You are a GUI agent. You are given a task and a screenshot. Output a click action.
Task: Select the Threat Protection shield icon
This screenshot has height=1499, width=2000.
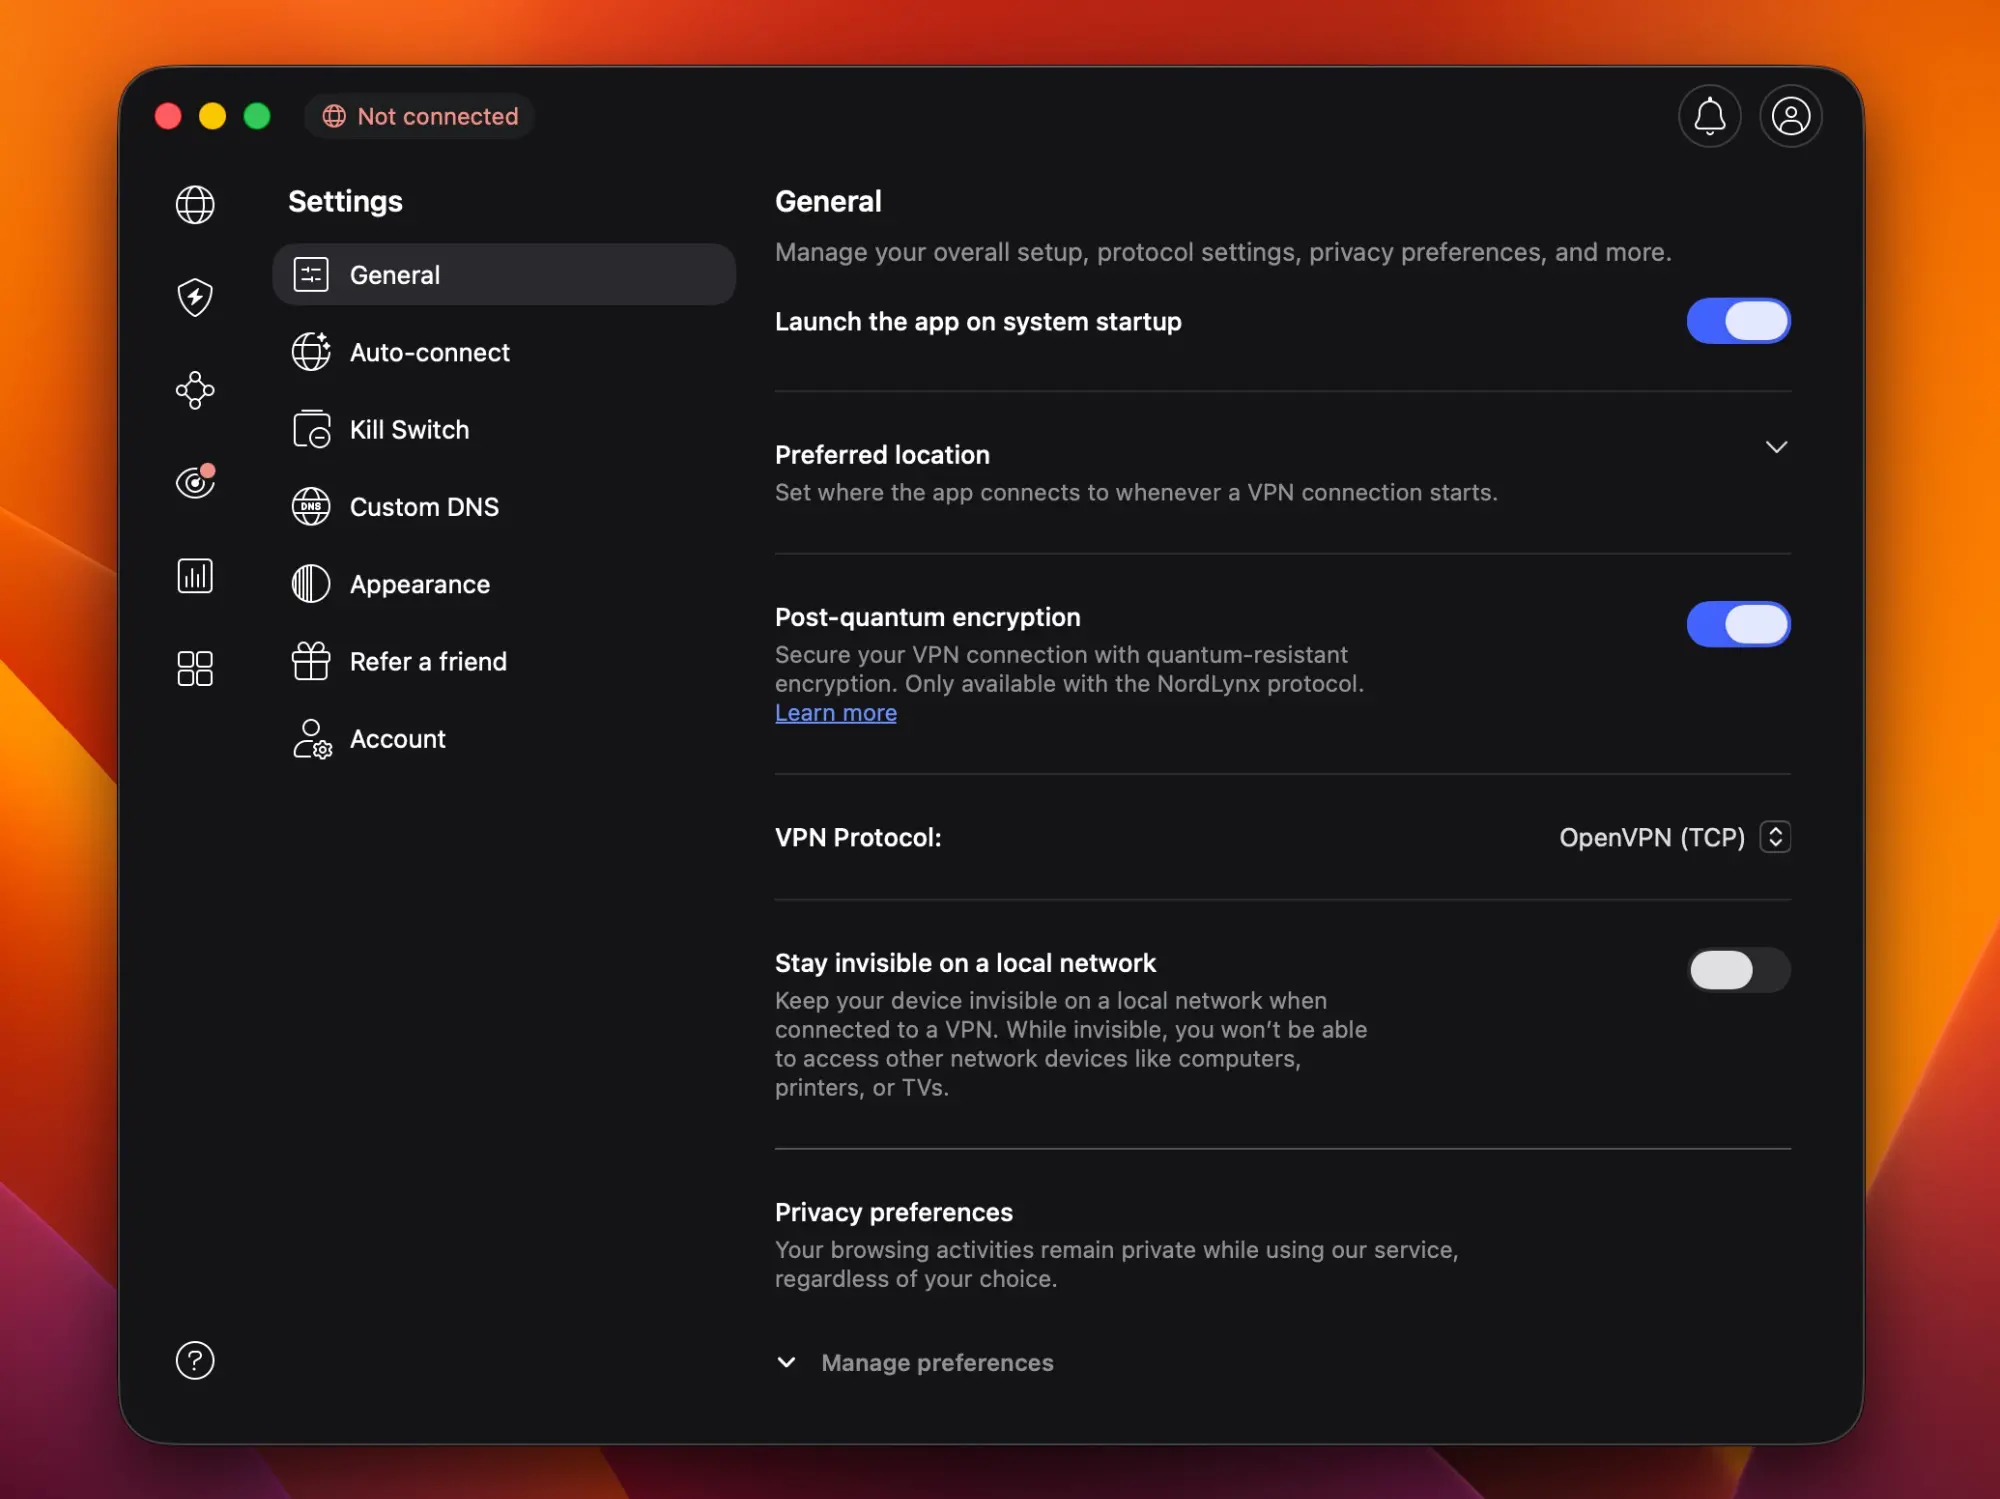[x=194, y=297]
